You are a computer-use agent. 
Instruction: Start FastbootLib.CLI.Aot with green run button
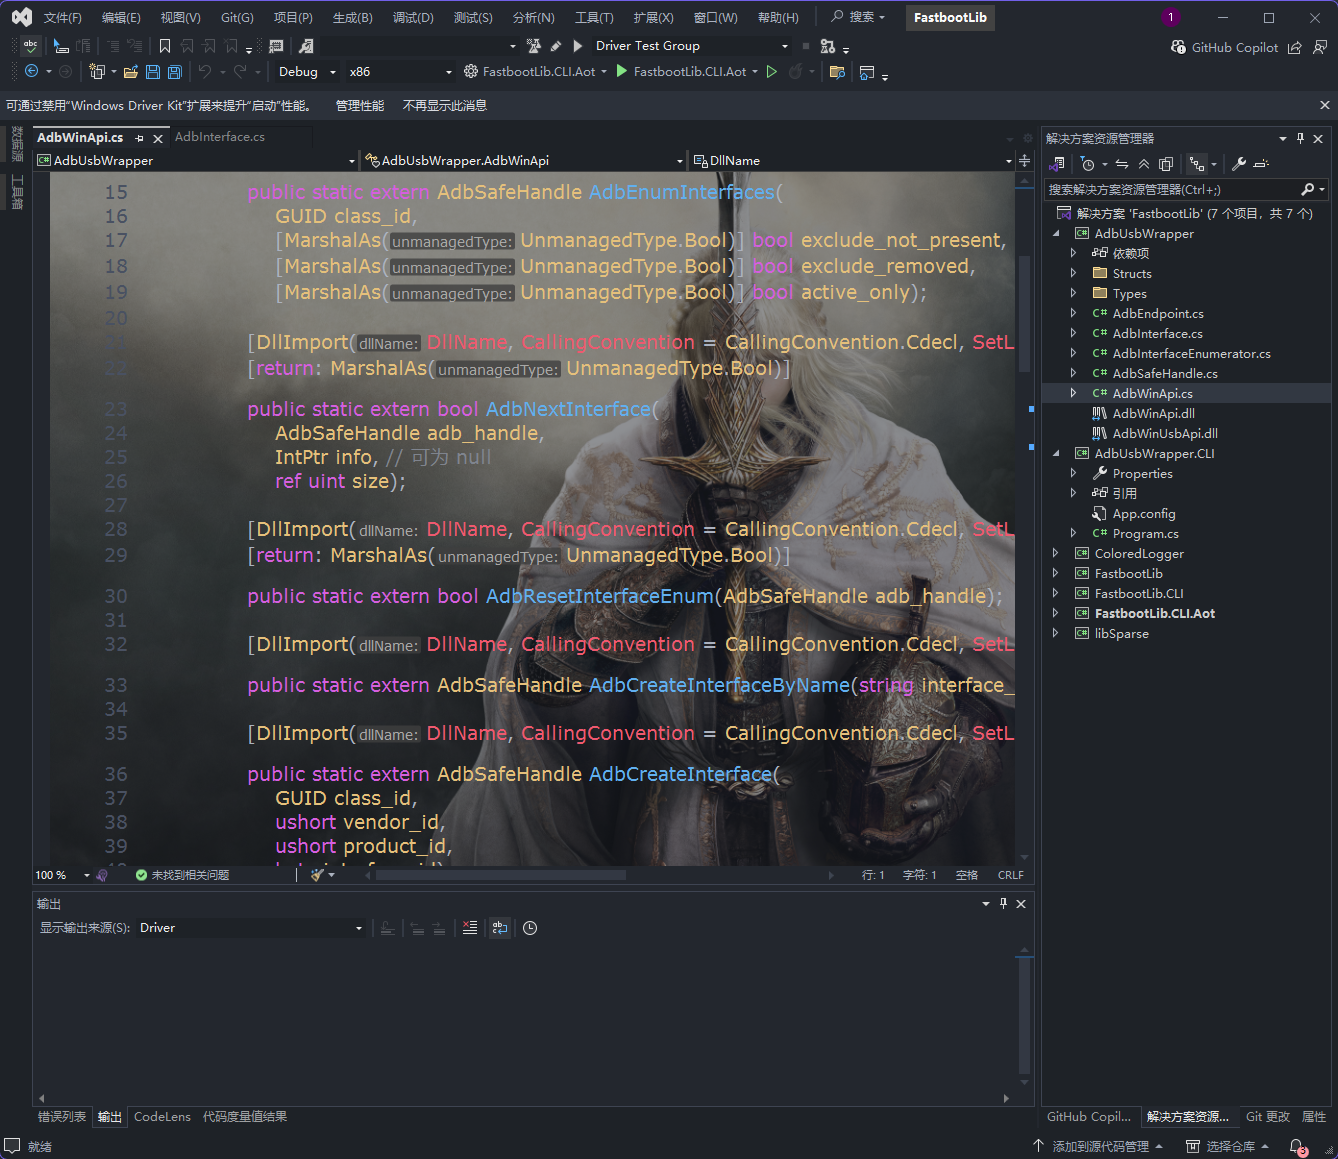(x=622, y=72)
